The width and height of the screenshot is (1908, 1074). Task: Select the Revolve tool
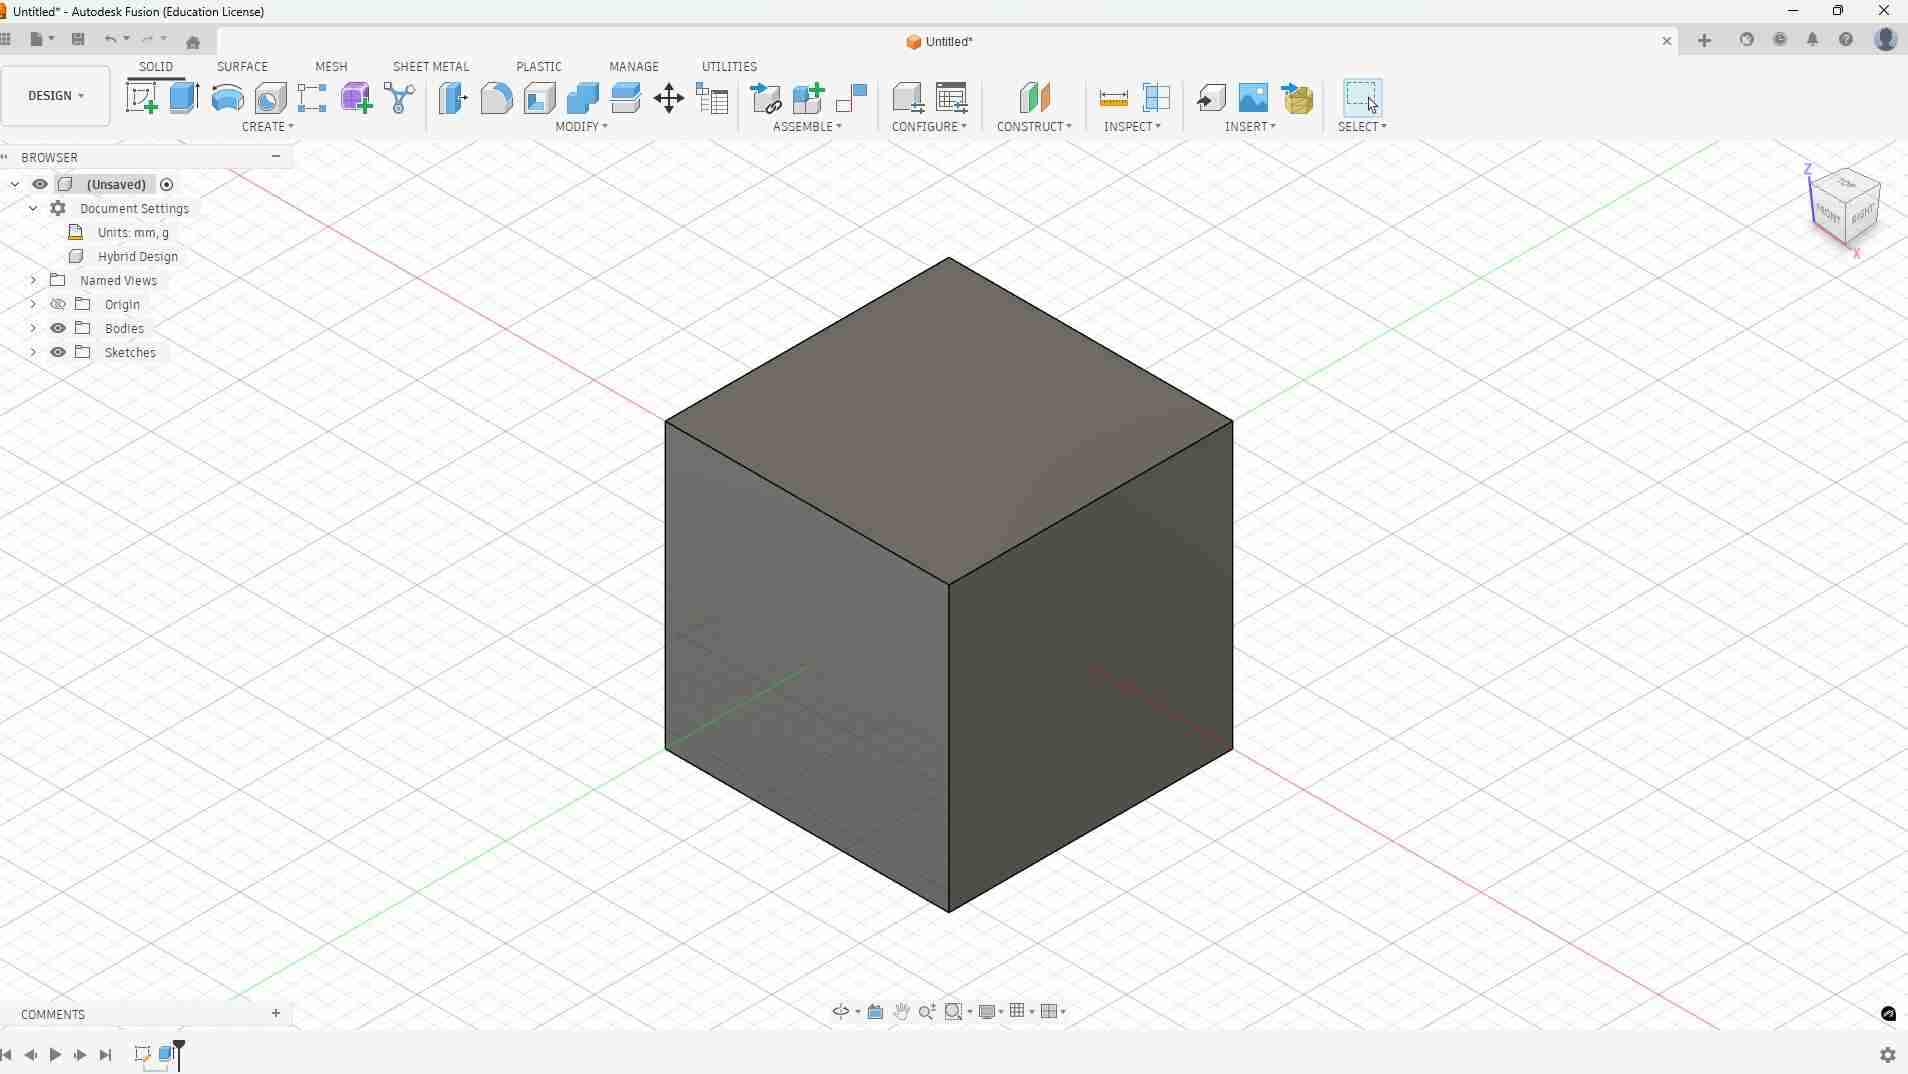point(227,98)
